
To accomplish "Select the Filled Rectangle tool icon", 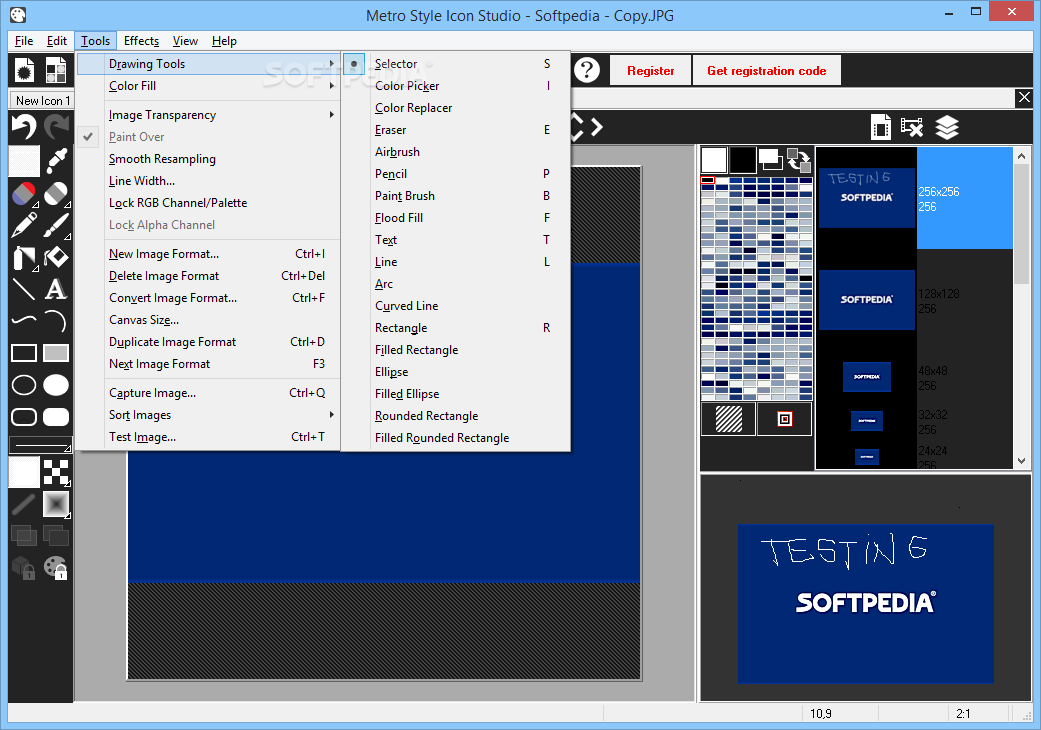I will point(56,353).
